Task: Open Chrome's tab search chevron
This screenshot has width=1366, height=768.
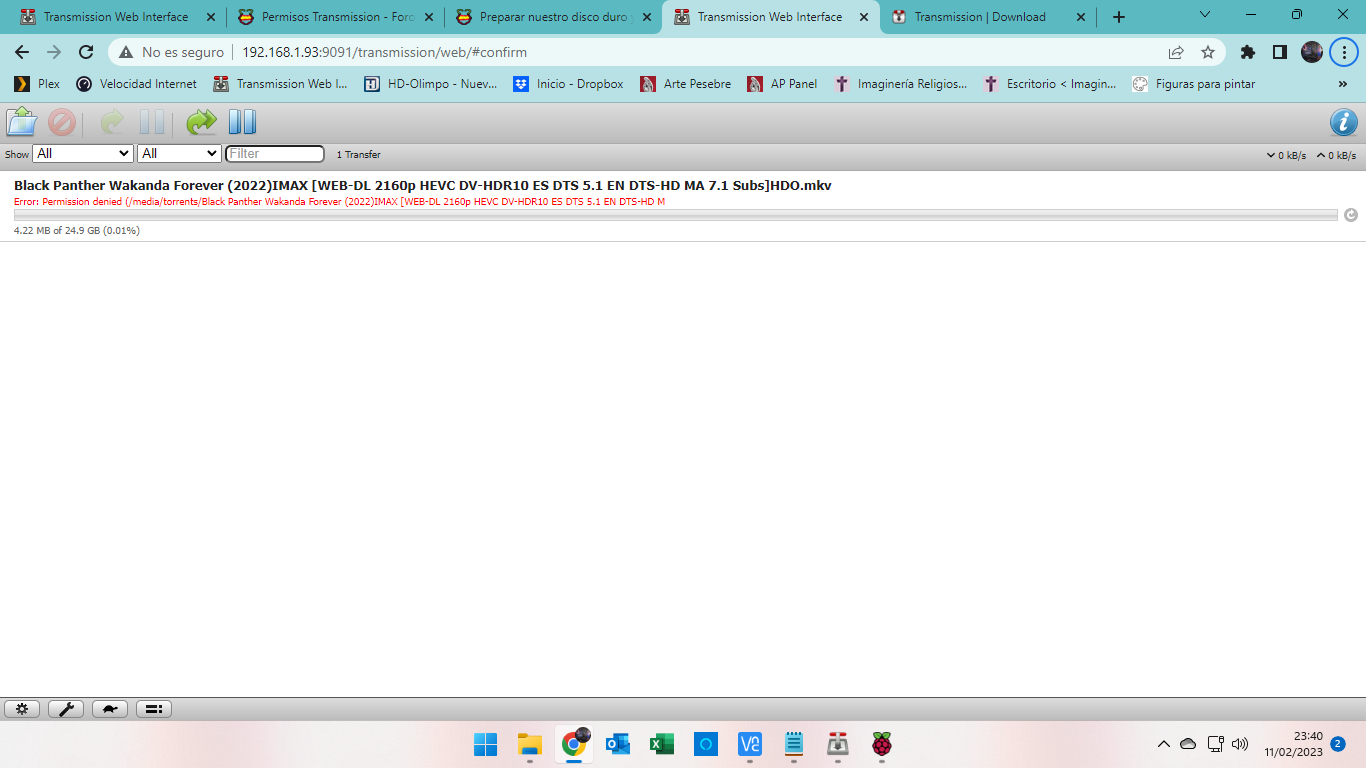Action: (1204, 16)
